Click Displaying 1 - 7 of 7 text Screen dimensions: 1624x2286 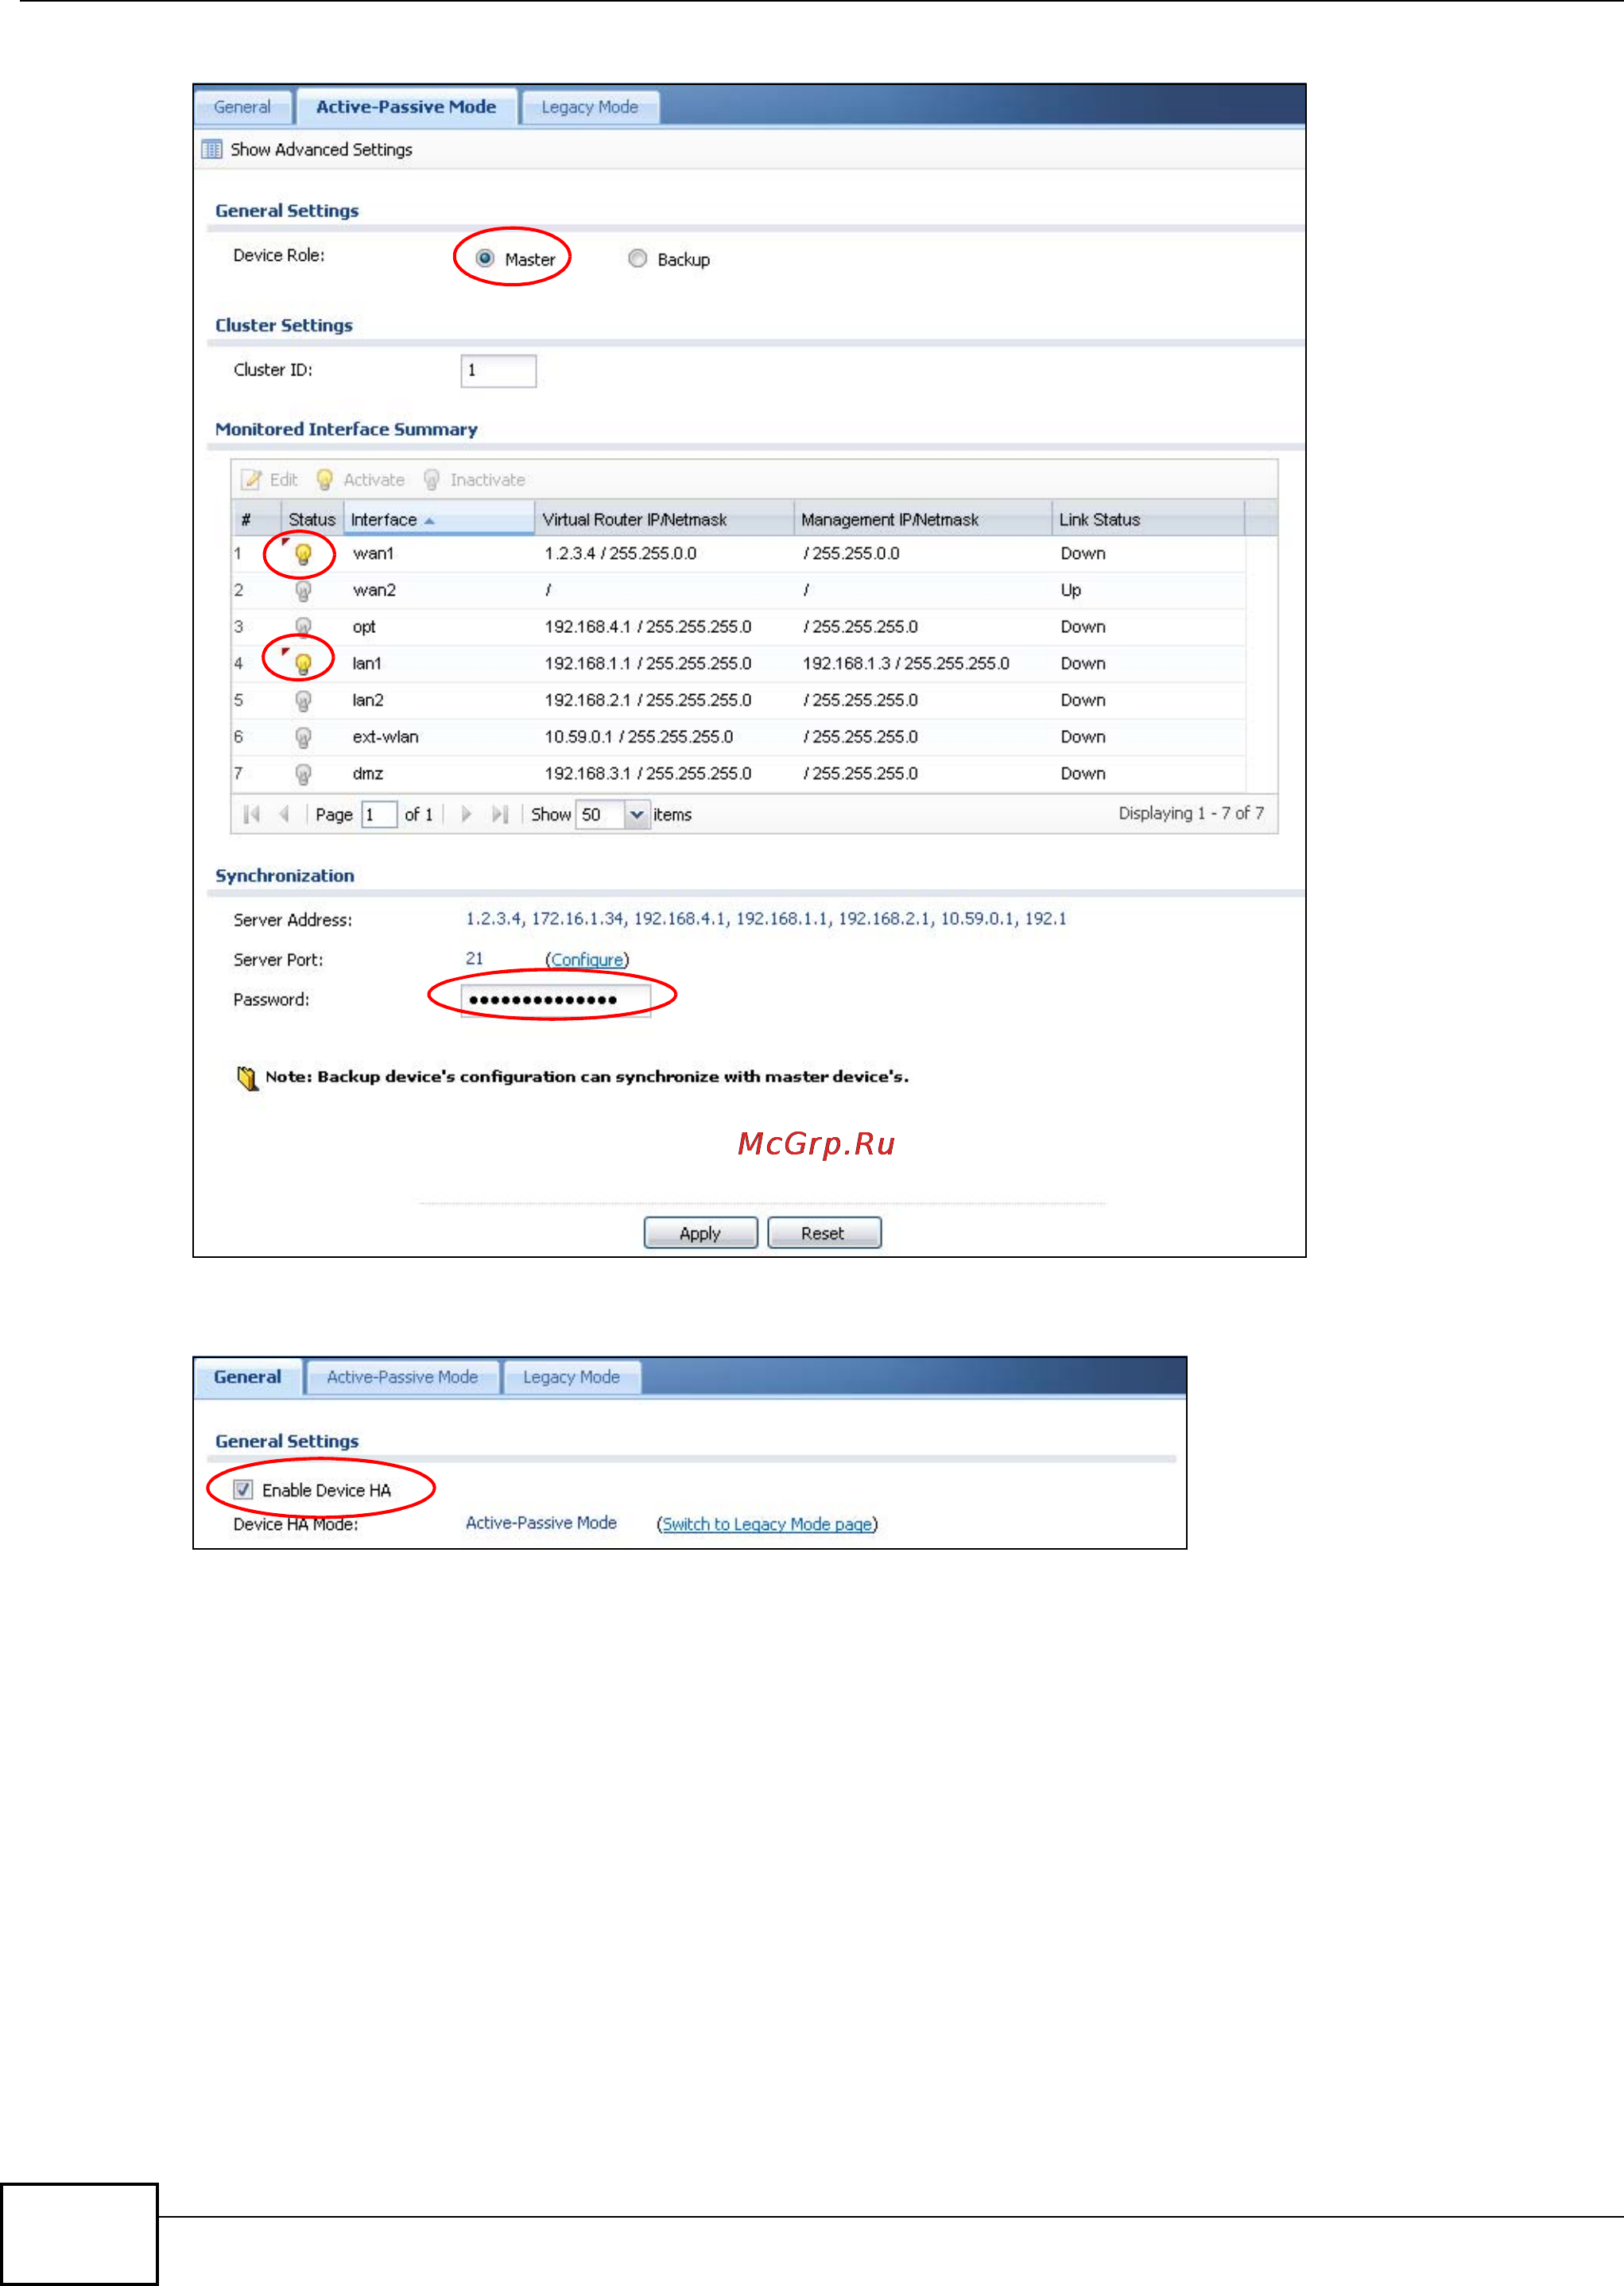(1191, 813)
